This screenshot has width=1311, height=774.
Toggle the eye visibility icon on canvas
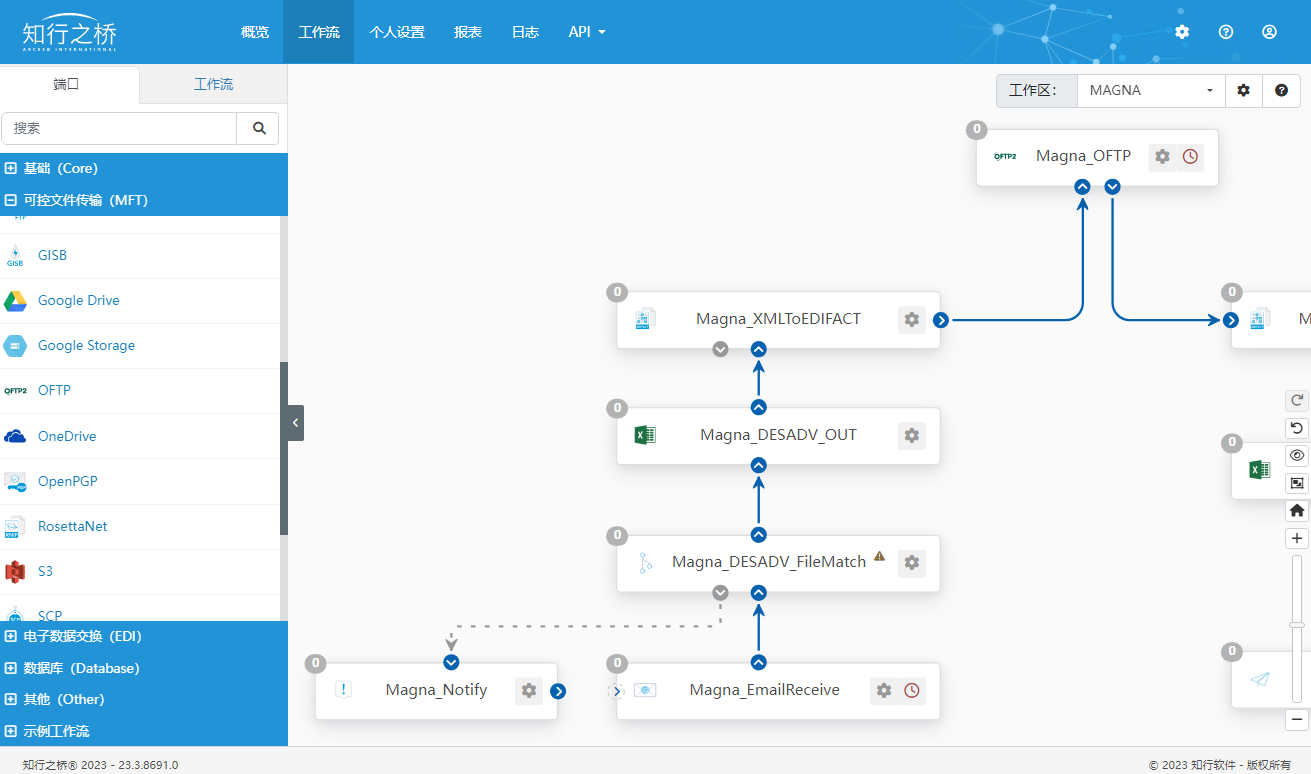pyautogui.click(x=1297, y=455)
